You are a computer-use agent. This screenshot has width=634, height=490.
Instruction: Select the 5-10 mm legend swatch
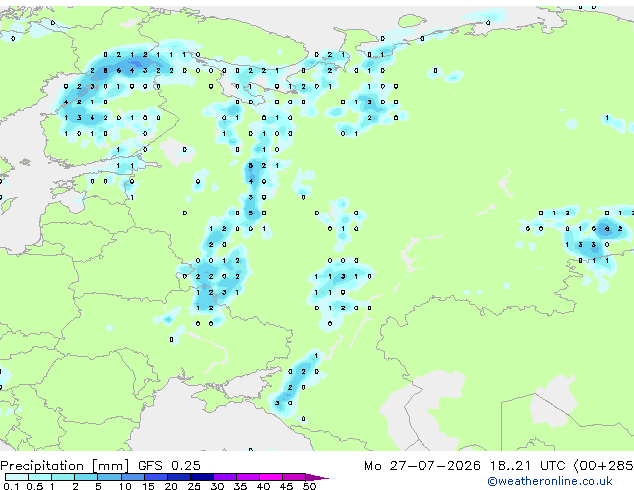click(110, 477)
